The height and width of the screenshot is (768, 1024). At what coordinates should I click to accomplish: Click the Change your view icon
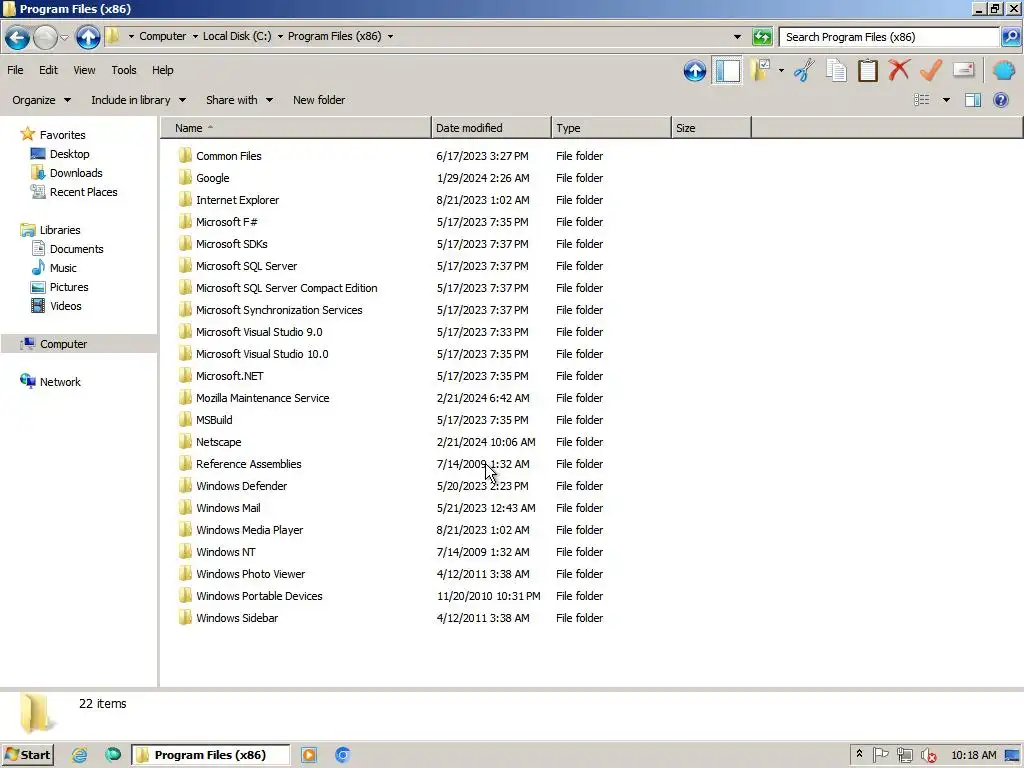tap(921, 100)
